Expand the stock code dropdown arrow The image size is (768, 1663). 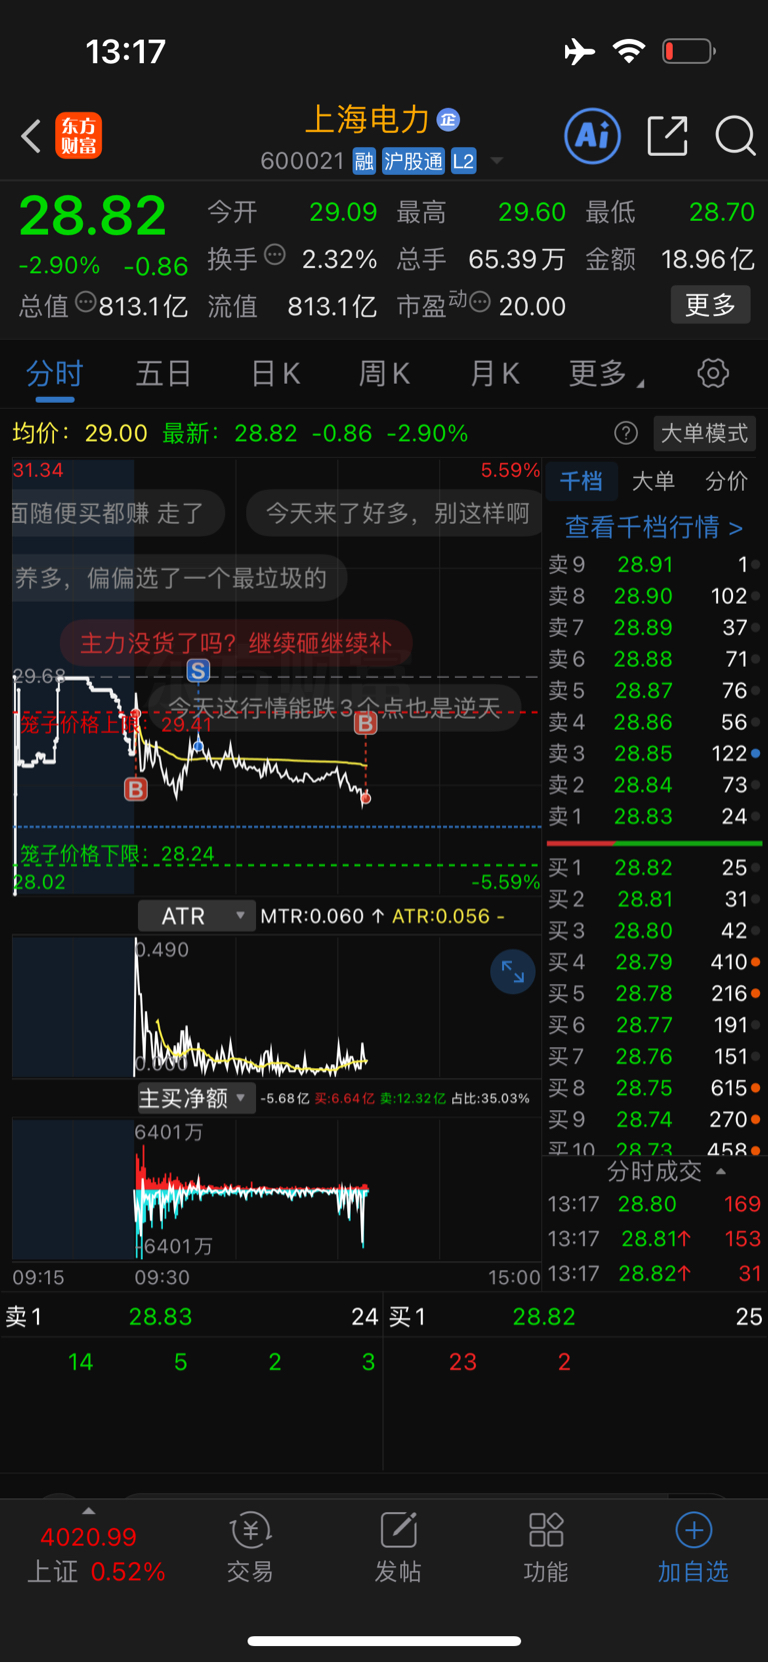[497, 161]
